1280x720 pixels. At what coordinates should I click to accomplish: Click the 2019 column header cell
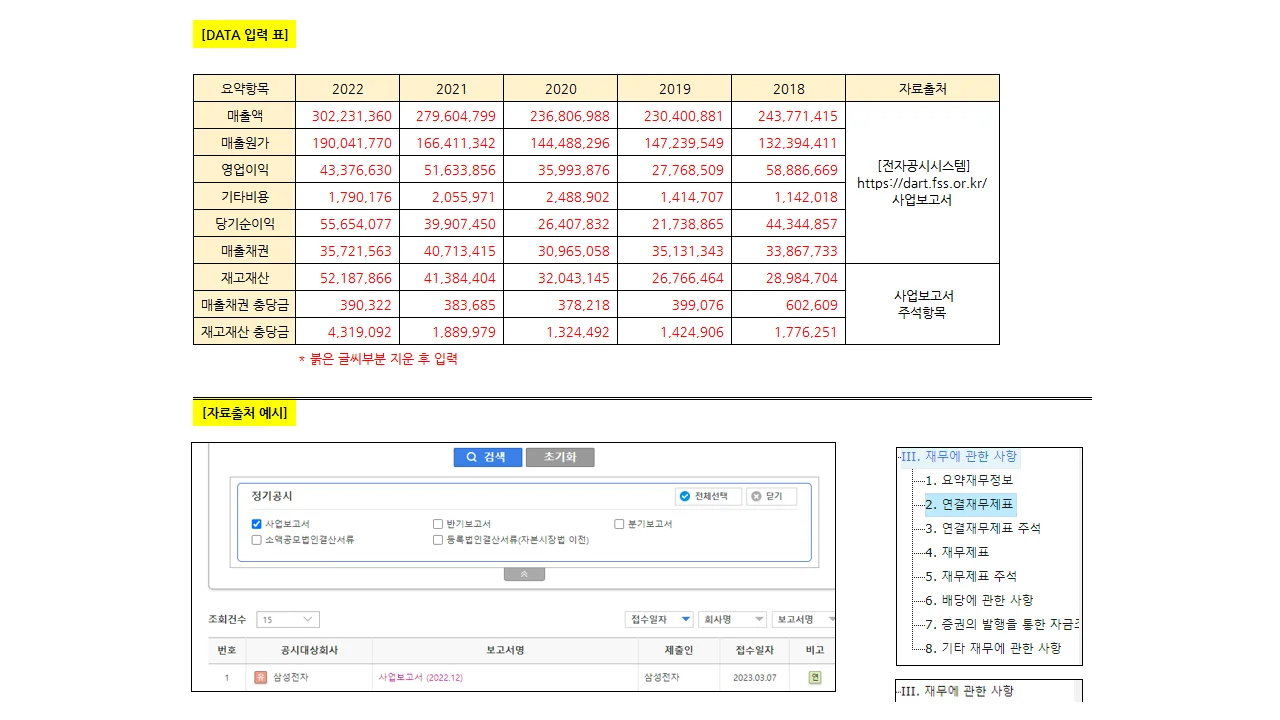click(x=675, y=88)
